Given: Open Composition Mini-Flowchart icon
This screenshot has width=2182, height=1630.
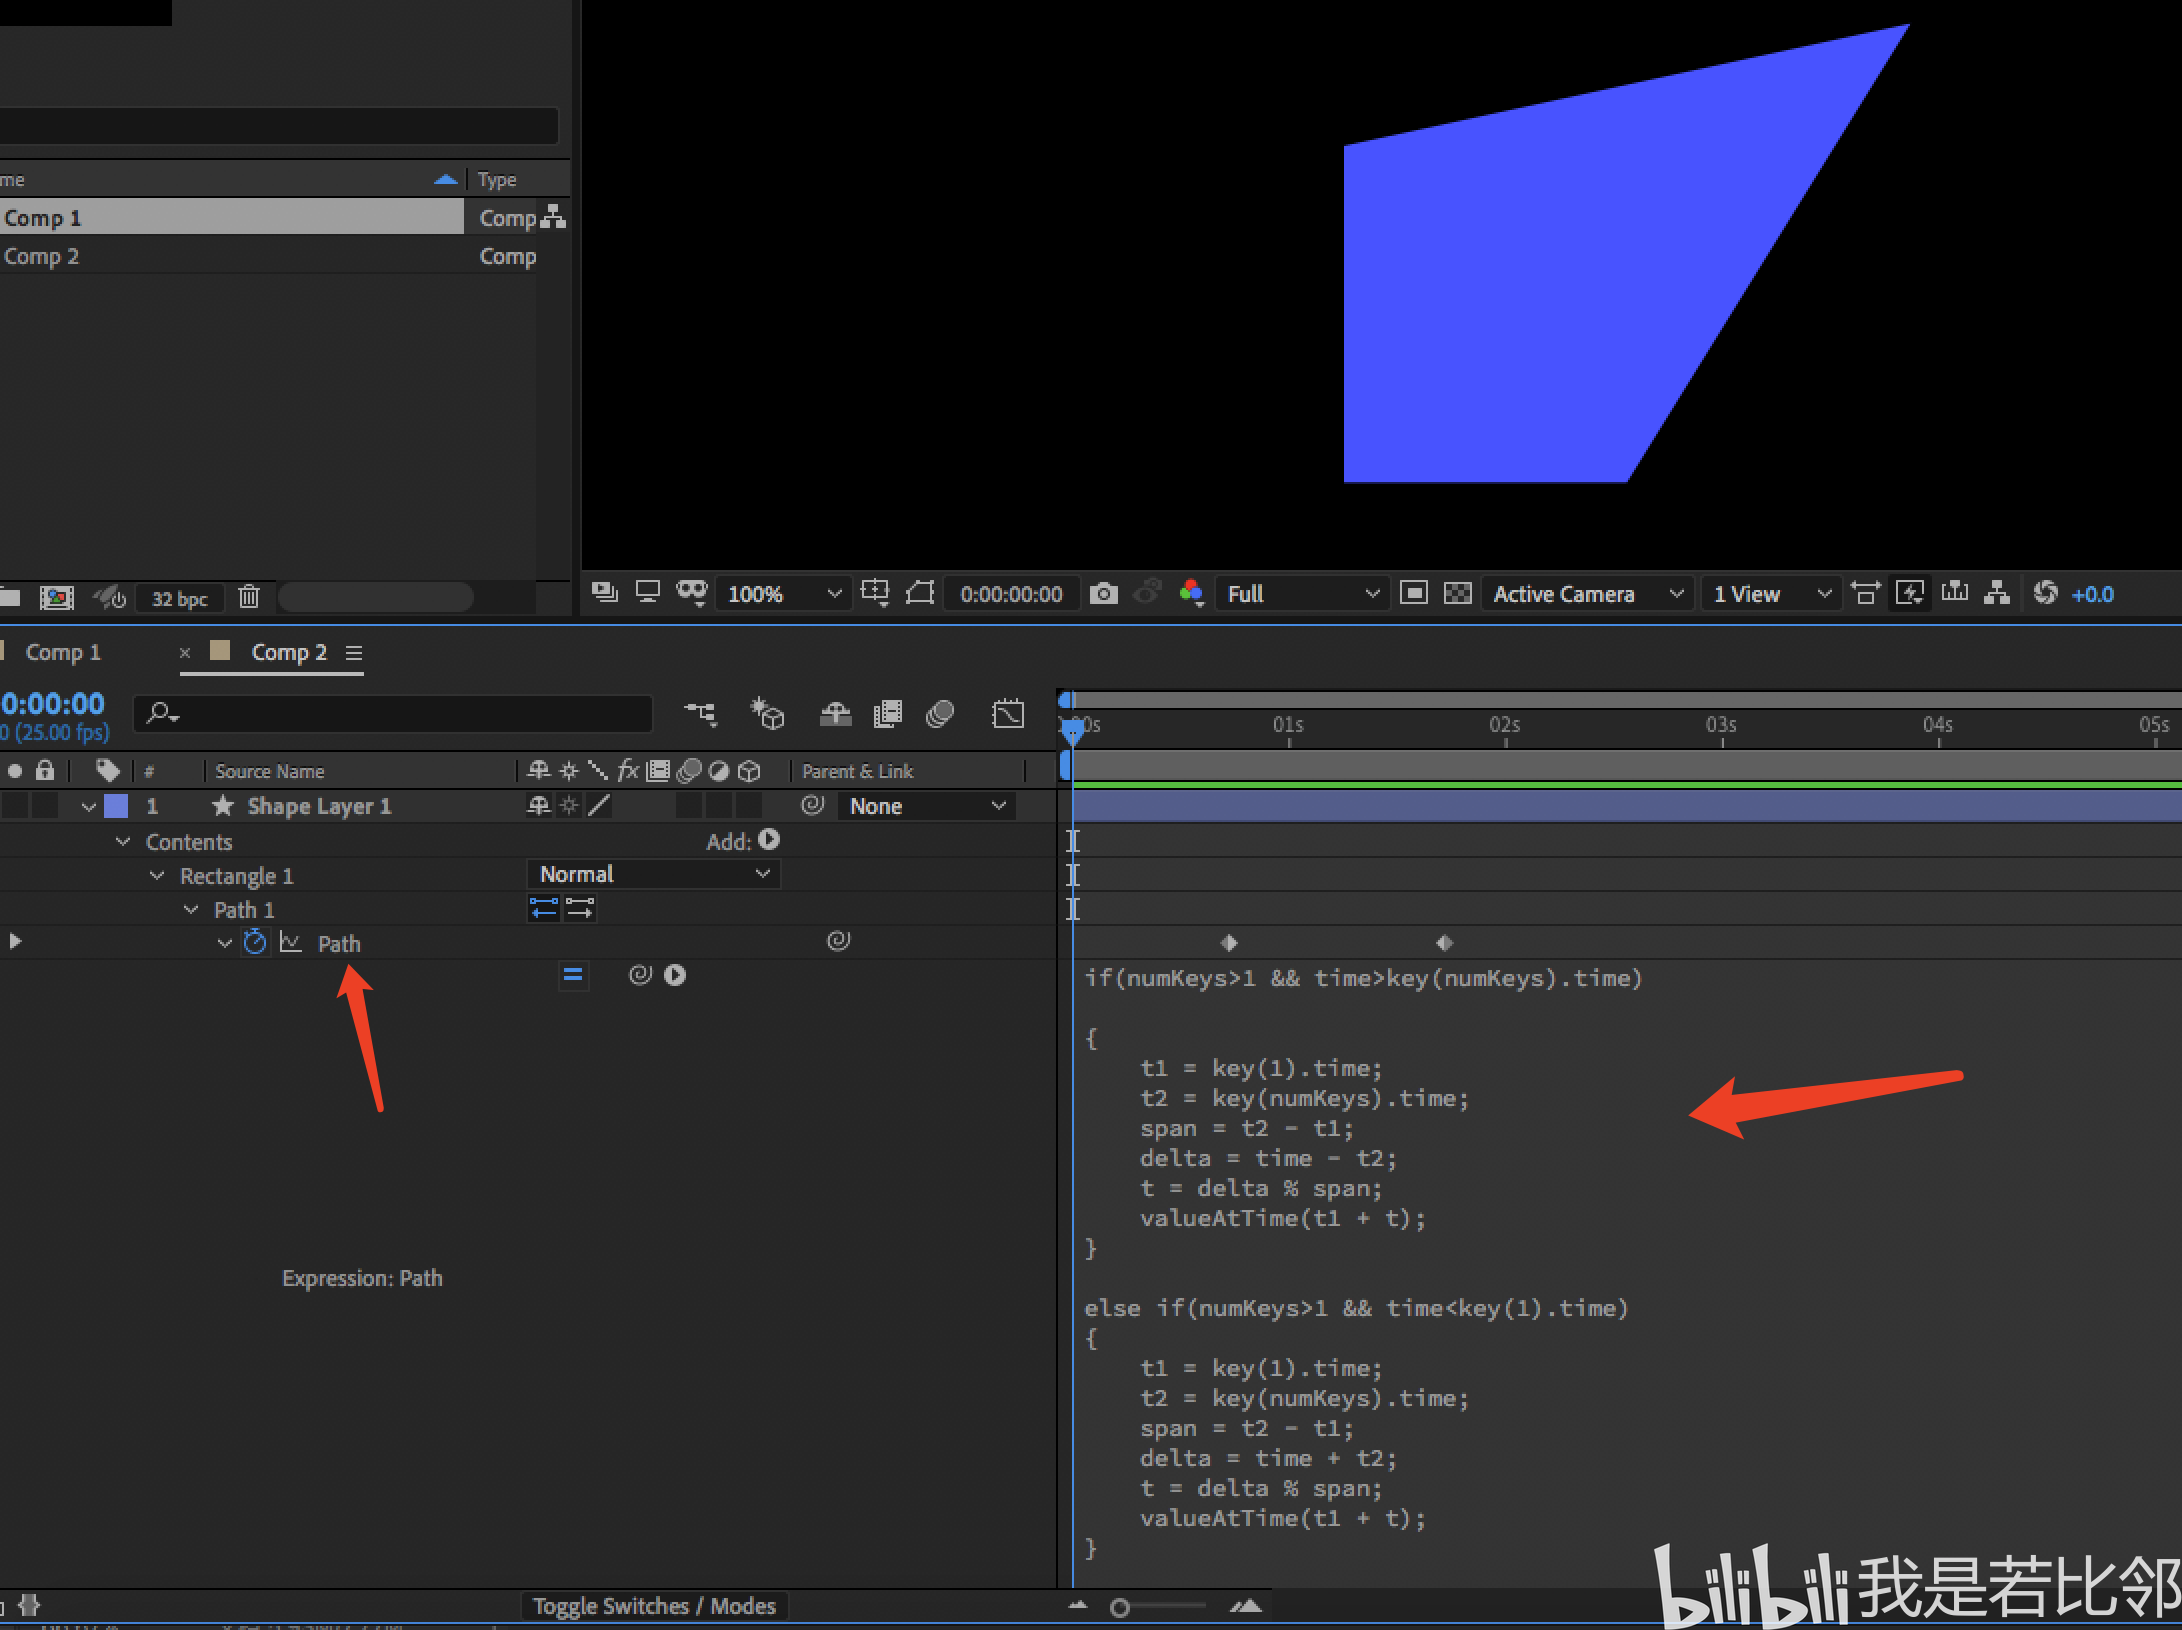Looking at the screenshot, I should 701,714.
